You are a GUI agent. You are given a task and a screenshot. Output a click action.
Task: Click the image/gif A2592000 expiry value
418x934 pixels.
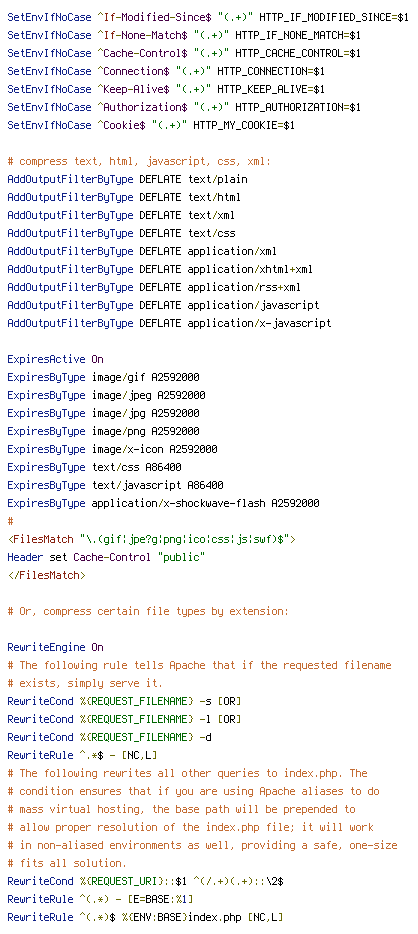(x=145, y=377)
